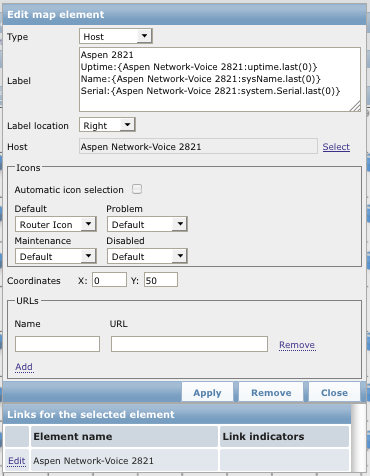Open the Disabled icon dropdown
Image resolution: width=370 pixels, height=476 pixels.
pyautogui.click(x=147, y=256)
